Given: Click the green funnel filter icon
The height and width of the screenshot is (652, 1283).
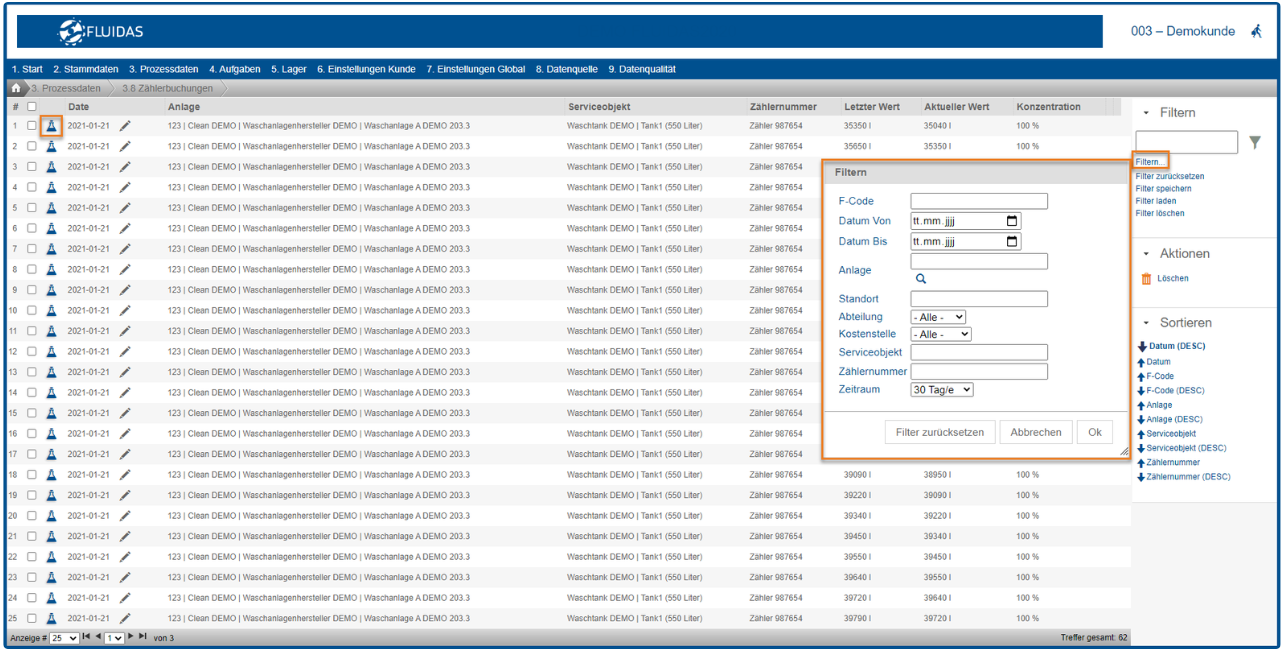Looking at the screenshot, I should click(1255, 143).
